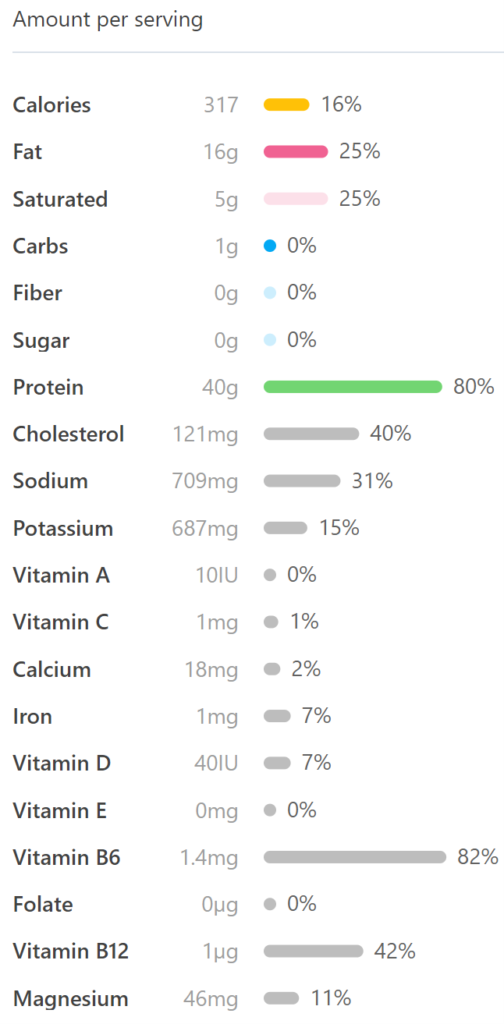Image resolution: width=504 pixels, height=1024 pixels.
Task: Click the Vitamin E gray dot
Action: tap(270, 810)
